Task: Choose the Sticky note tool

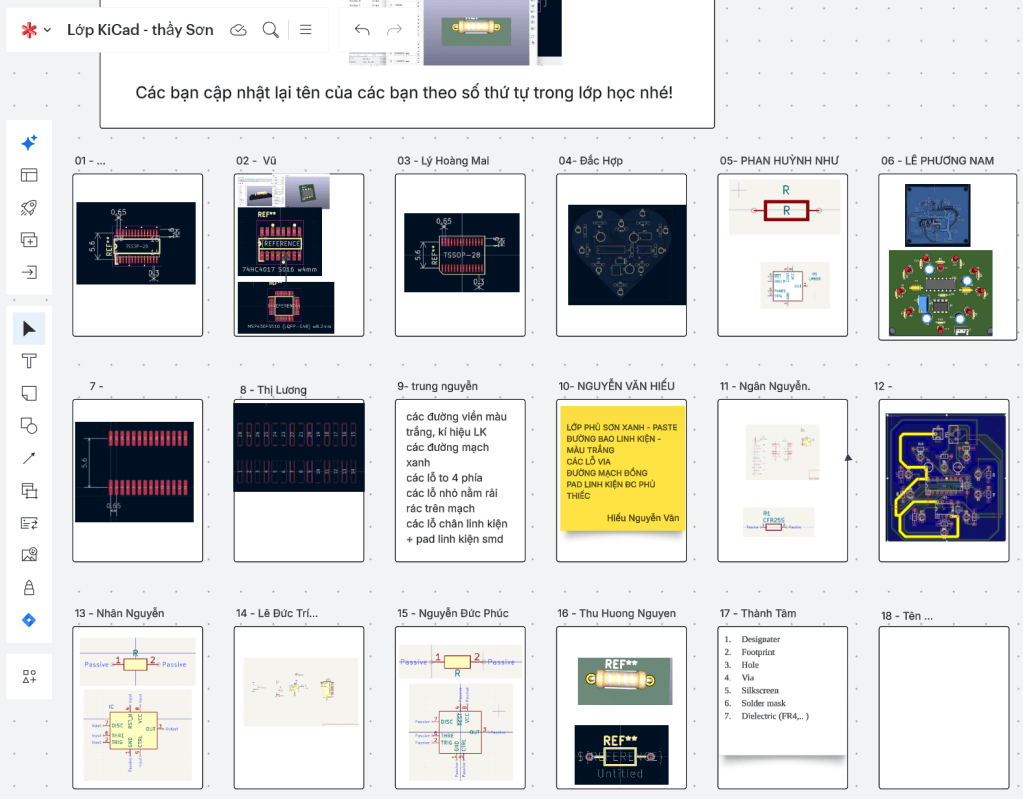Action: [29, 393]
